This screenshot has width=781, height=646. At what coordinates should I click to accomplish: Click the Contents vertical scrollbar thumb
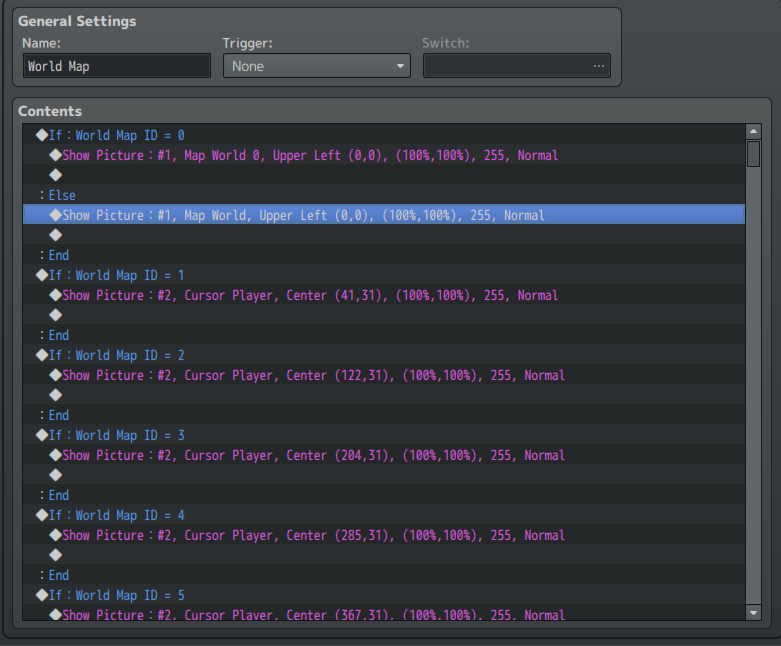click(754, 153)
